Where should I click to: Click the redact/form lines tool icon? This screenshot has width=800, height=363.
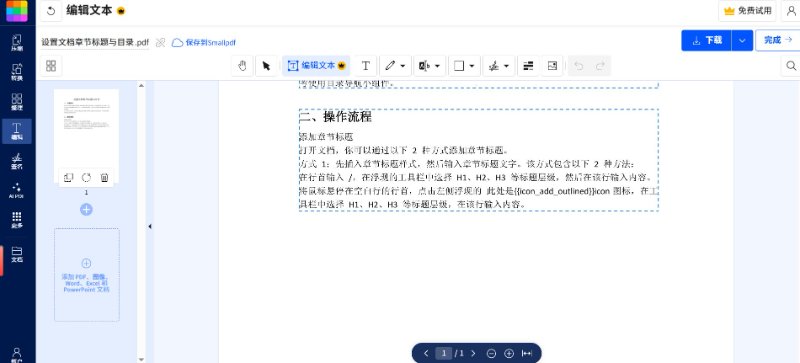(529, 66)
